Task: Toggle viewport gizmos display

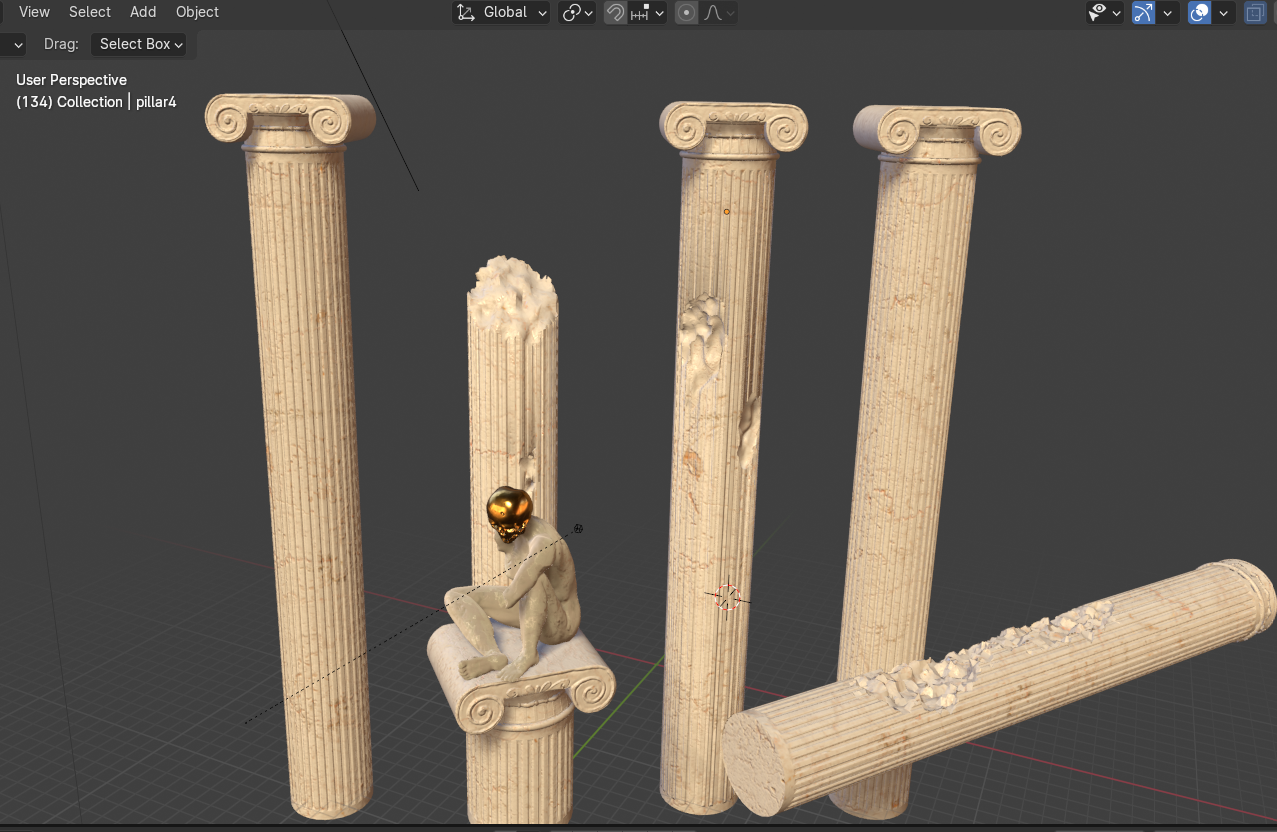Action: pyautogui.click(x=1143, y=13)
